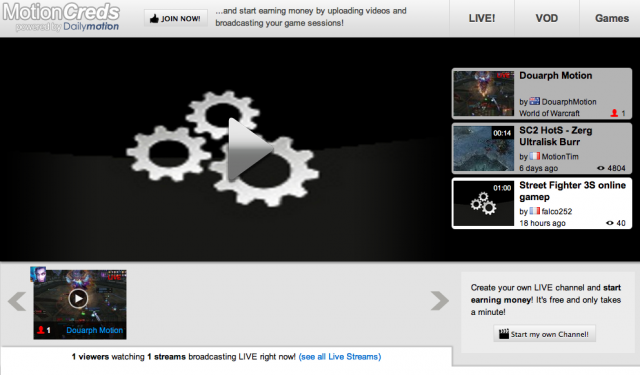Click the MotionCreds logo
Screen dimensions: 640x375
[x=61, y=17]
